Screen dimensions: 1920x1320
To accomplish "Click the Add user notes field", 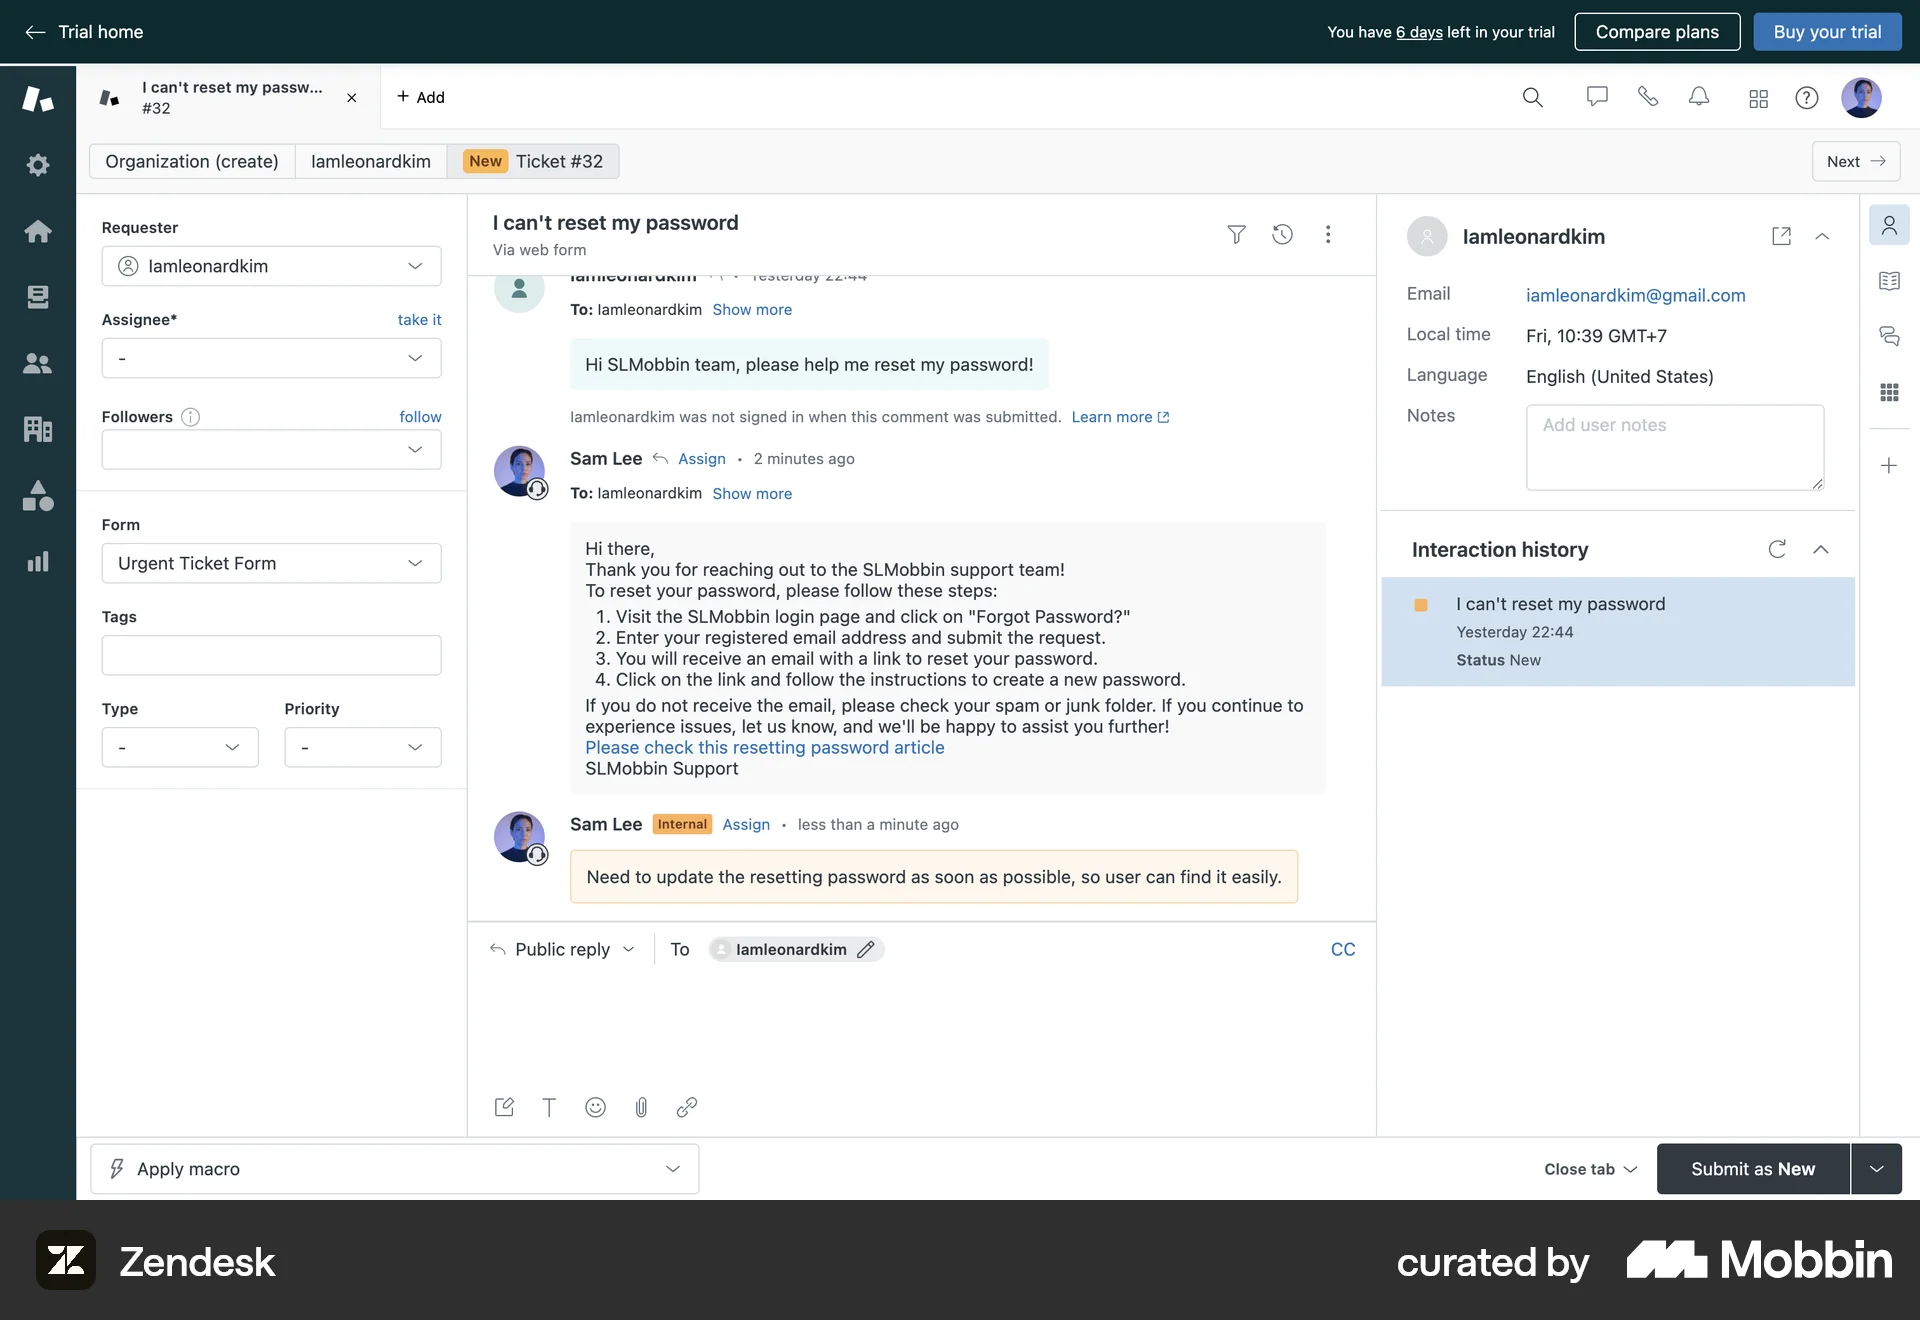I will 1674,447.
